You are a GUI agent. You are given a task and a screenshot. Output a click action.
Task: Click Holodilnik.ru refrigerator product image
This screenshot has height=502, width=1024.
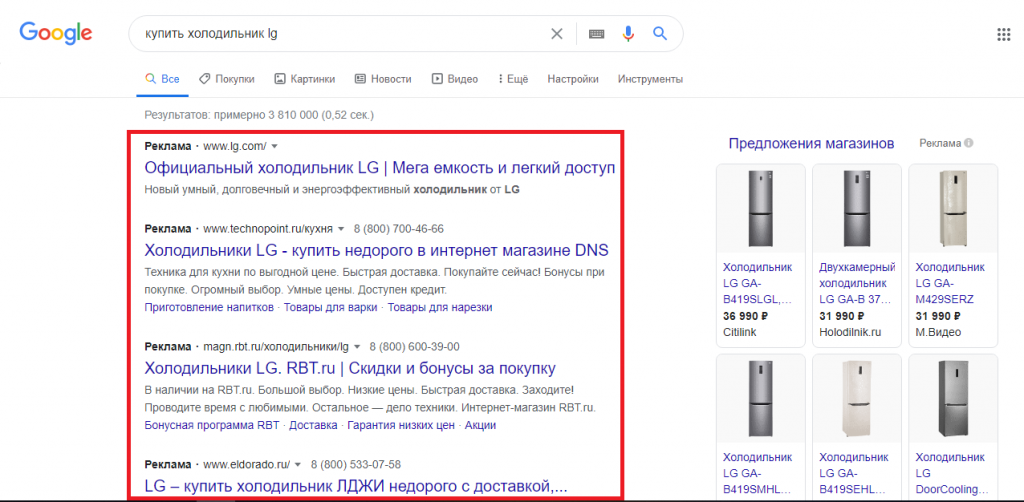point(857,208)
